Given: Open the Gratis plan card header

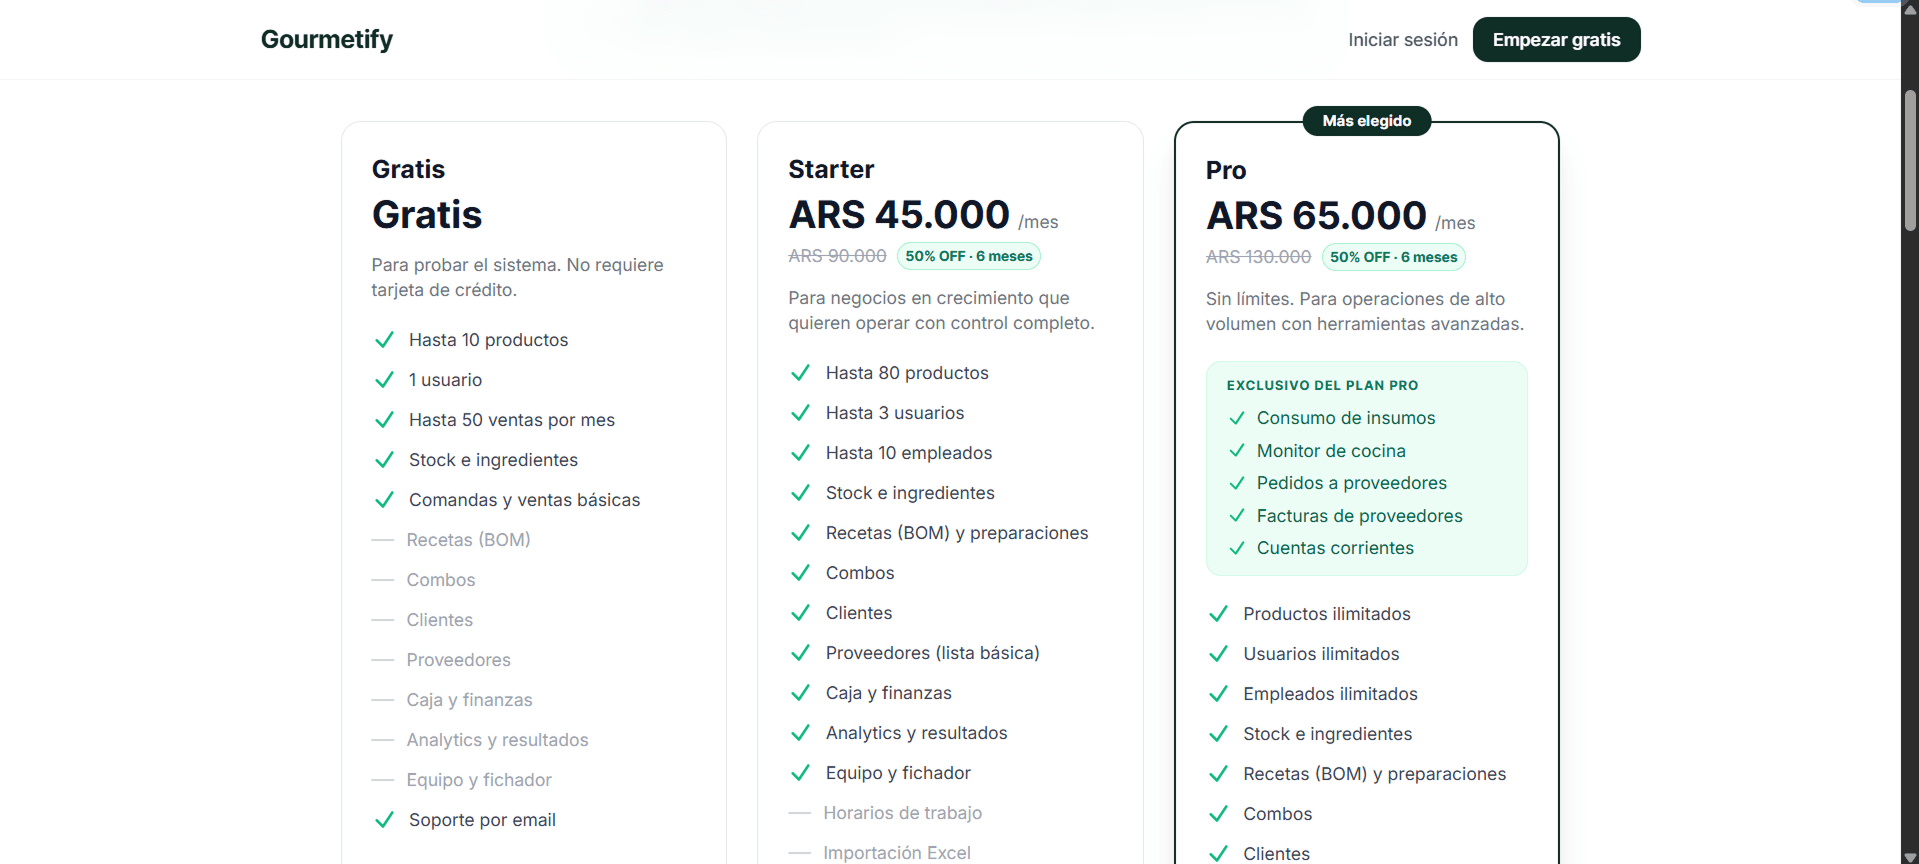Looking at the screenshot, I should (x=408, y=169).
